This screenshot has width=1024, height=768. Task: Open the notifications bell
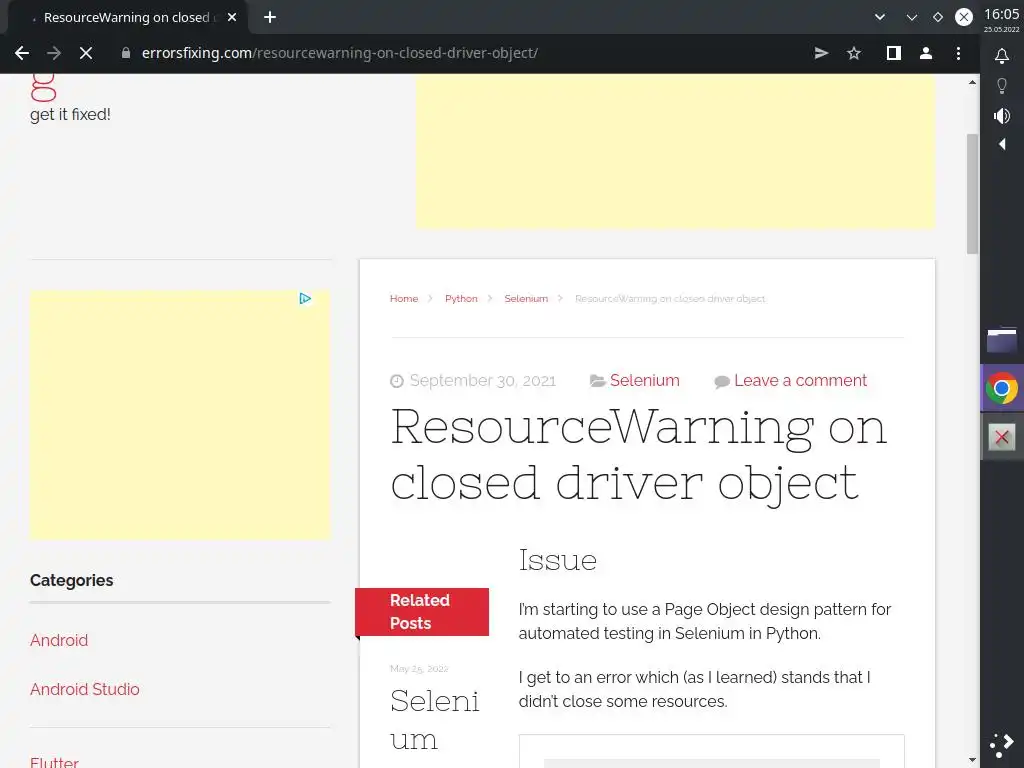(1002, 56)
